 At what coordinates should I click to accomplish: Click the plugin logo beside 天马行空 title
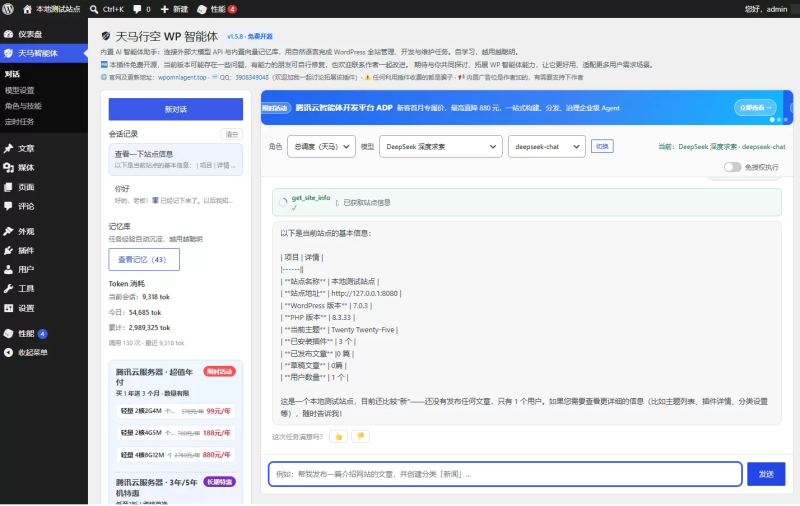106,36
